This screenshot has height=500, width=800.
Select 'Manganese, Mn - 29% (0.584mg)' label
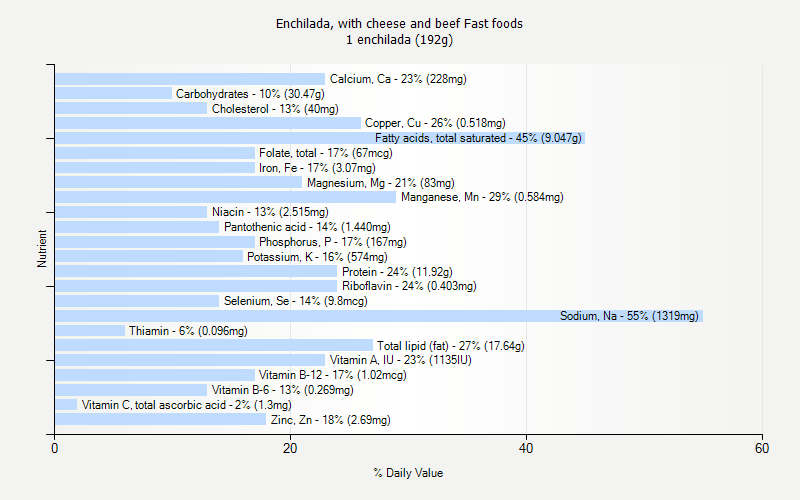pyautogui.click(x=482, y=197)
